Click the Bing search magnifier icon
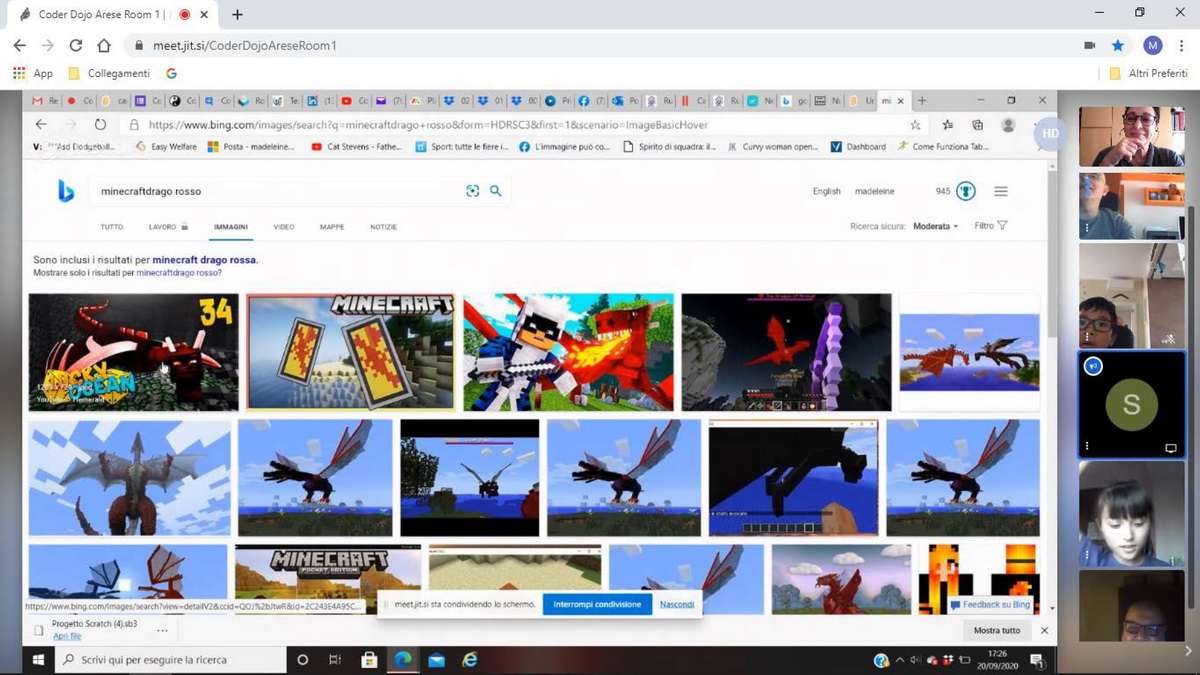Image resolution: width=1200 pixels, height=675 pixels. (x=496, y=191)
